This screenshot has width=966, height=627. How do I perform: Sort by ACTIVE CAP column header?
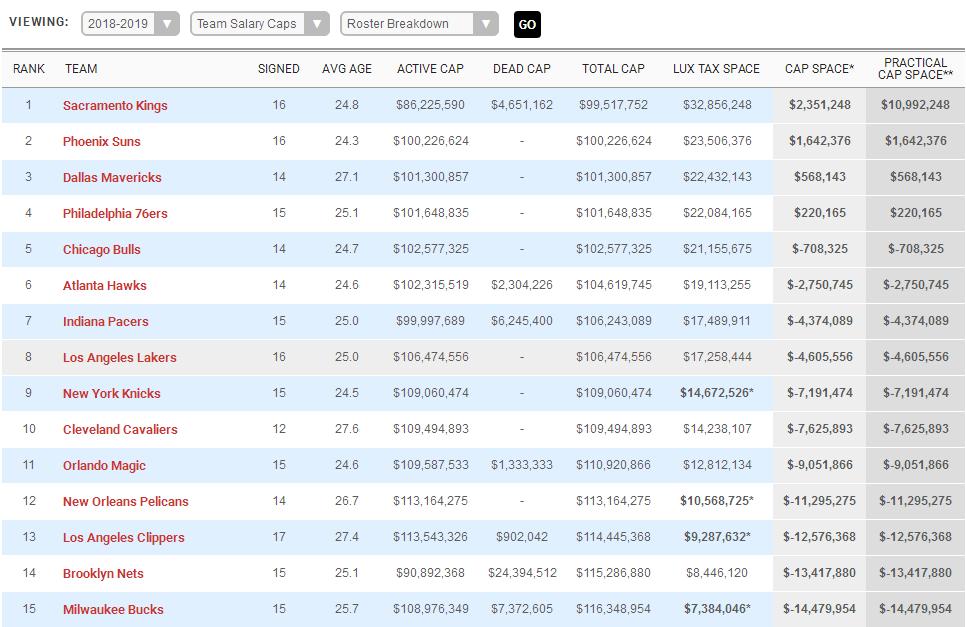tap(430, 69)
